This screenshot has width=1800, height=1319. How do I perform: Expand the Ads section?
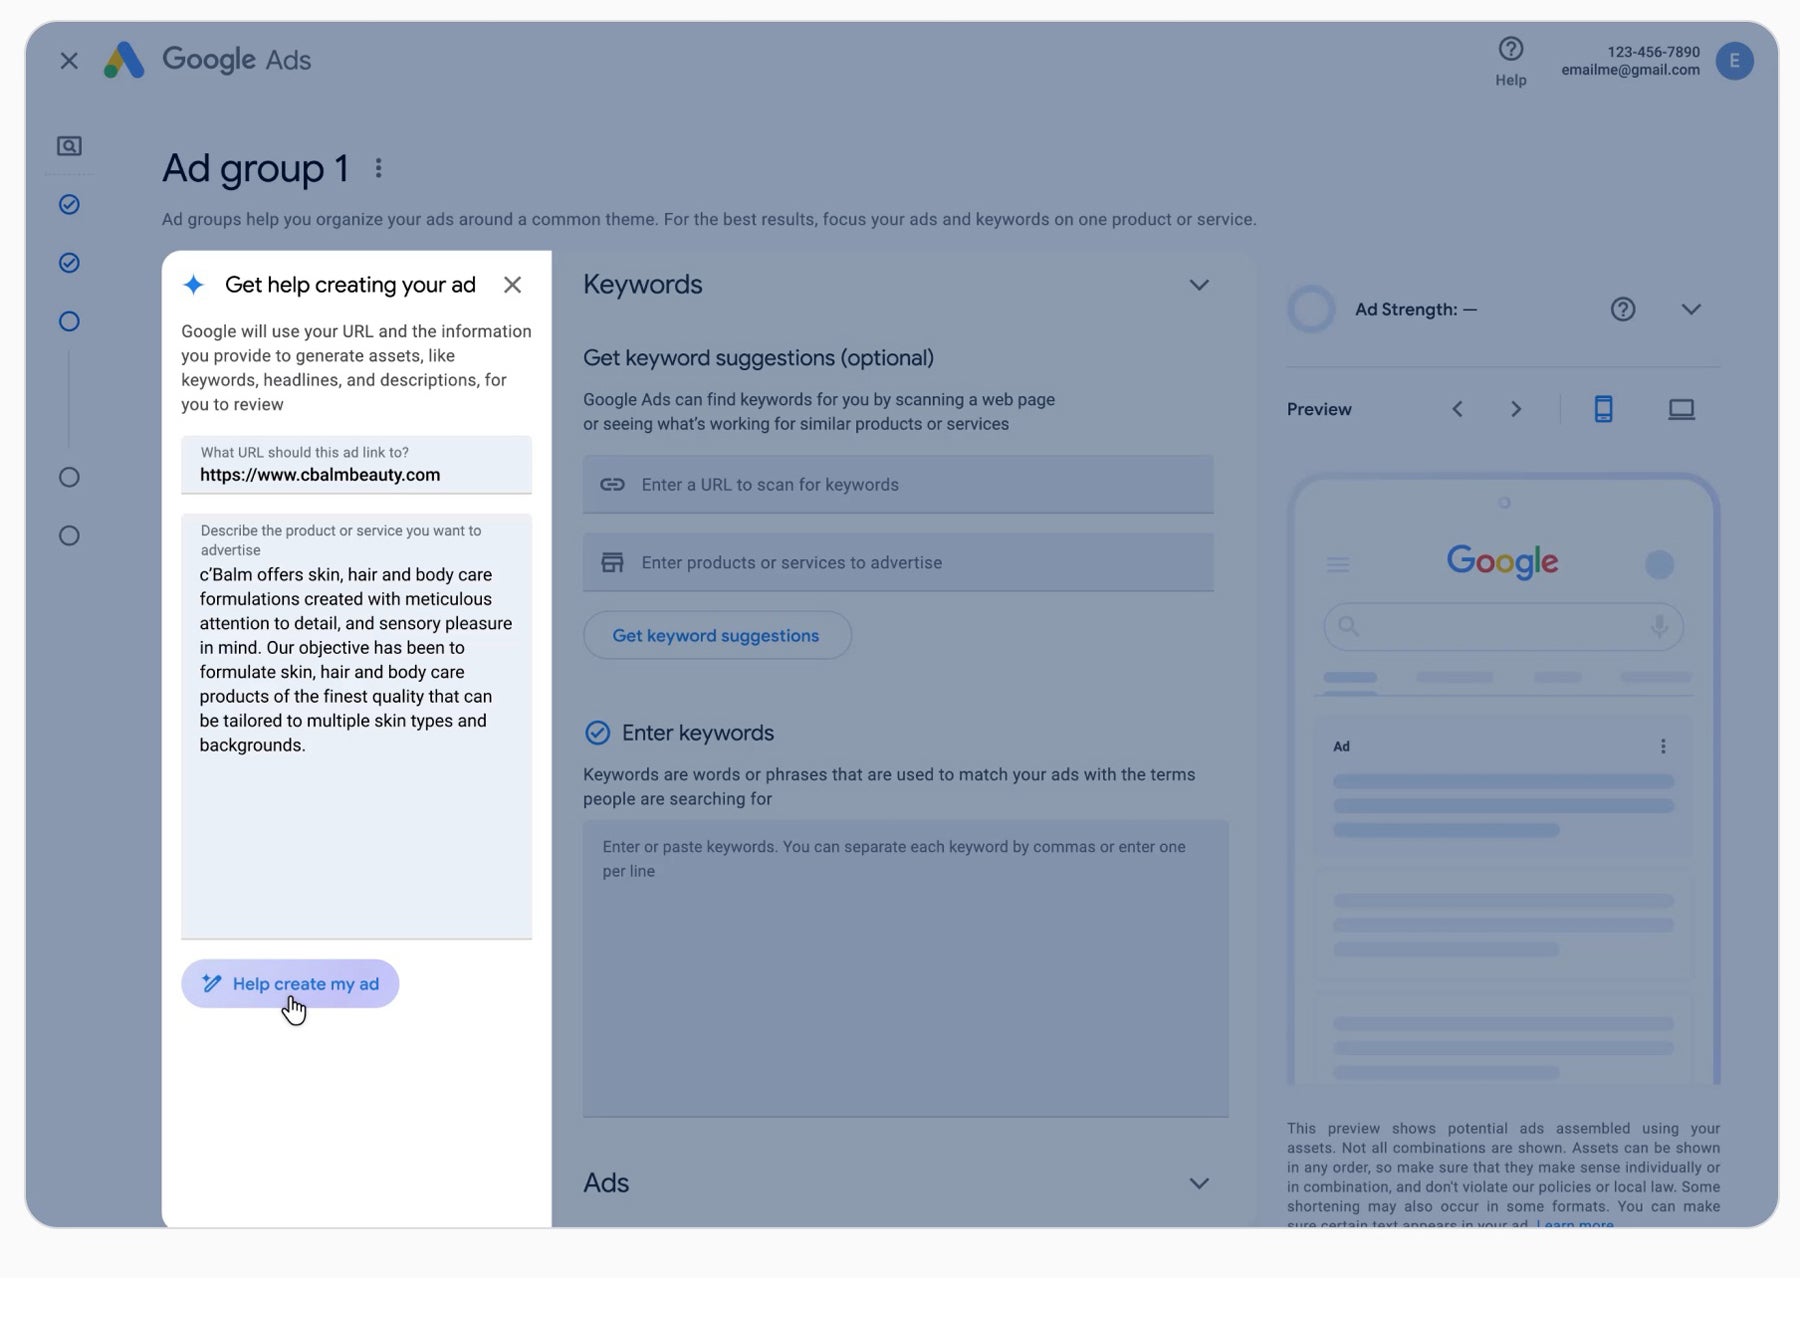pyautogui.click(x=1198, y=1183)
